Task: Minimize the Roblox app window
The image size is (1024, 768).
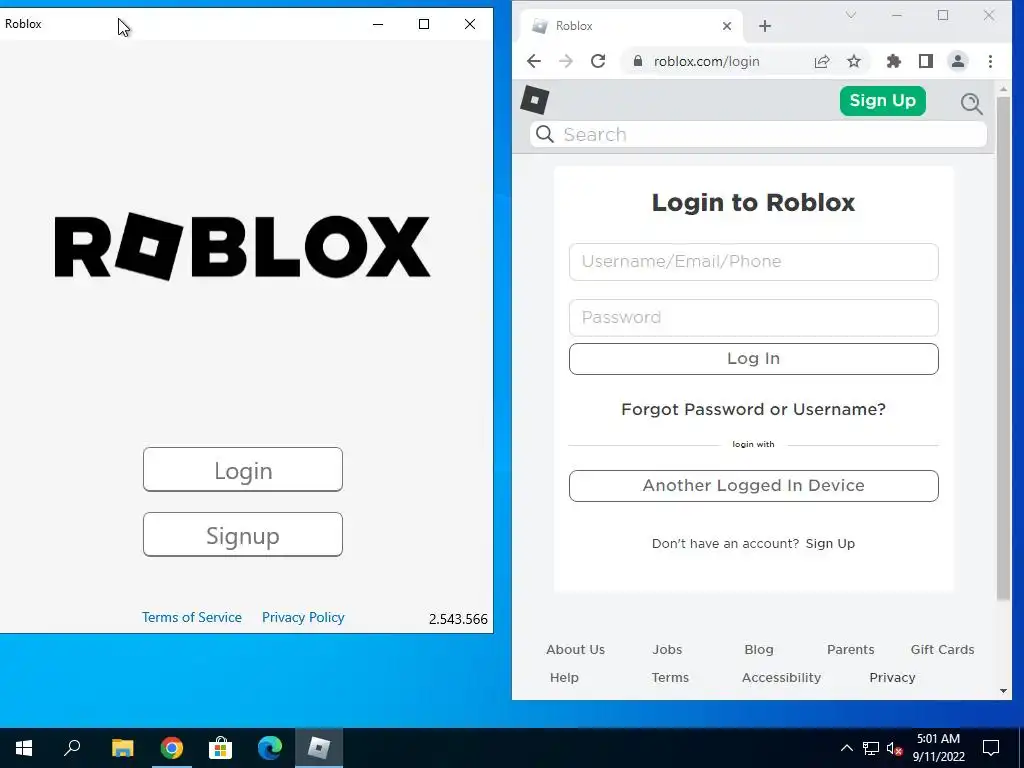Action: pos(377,24)
